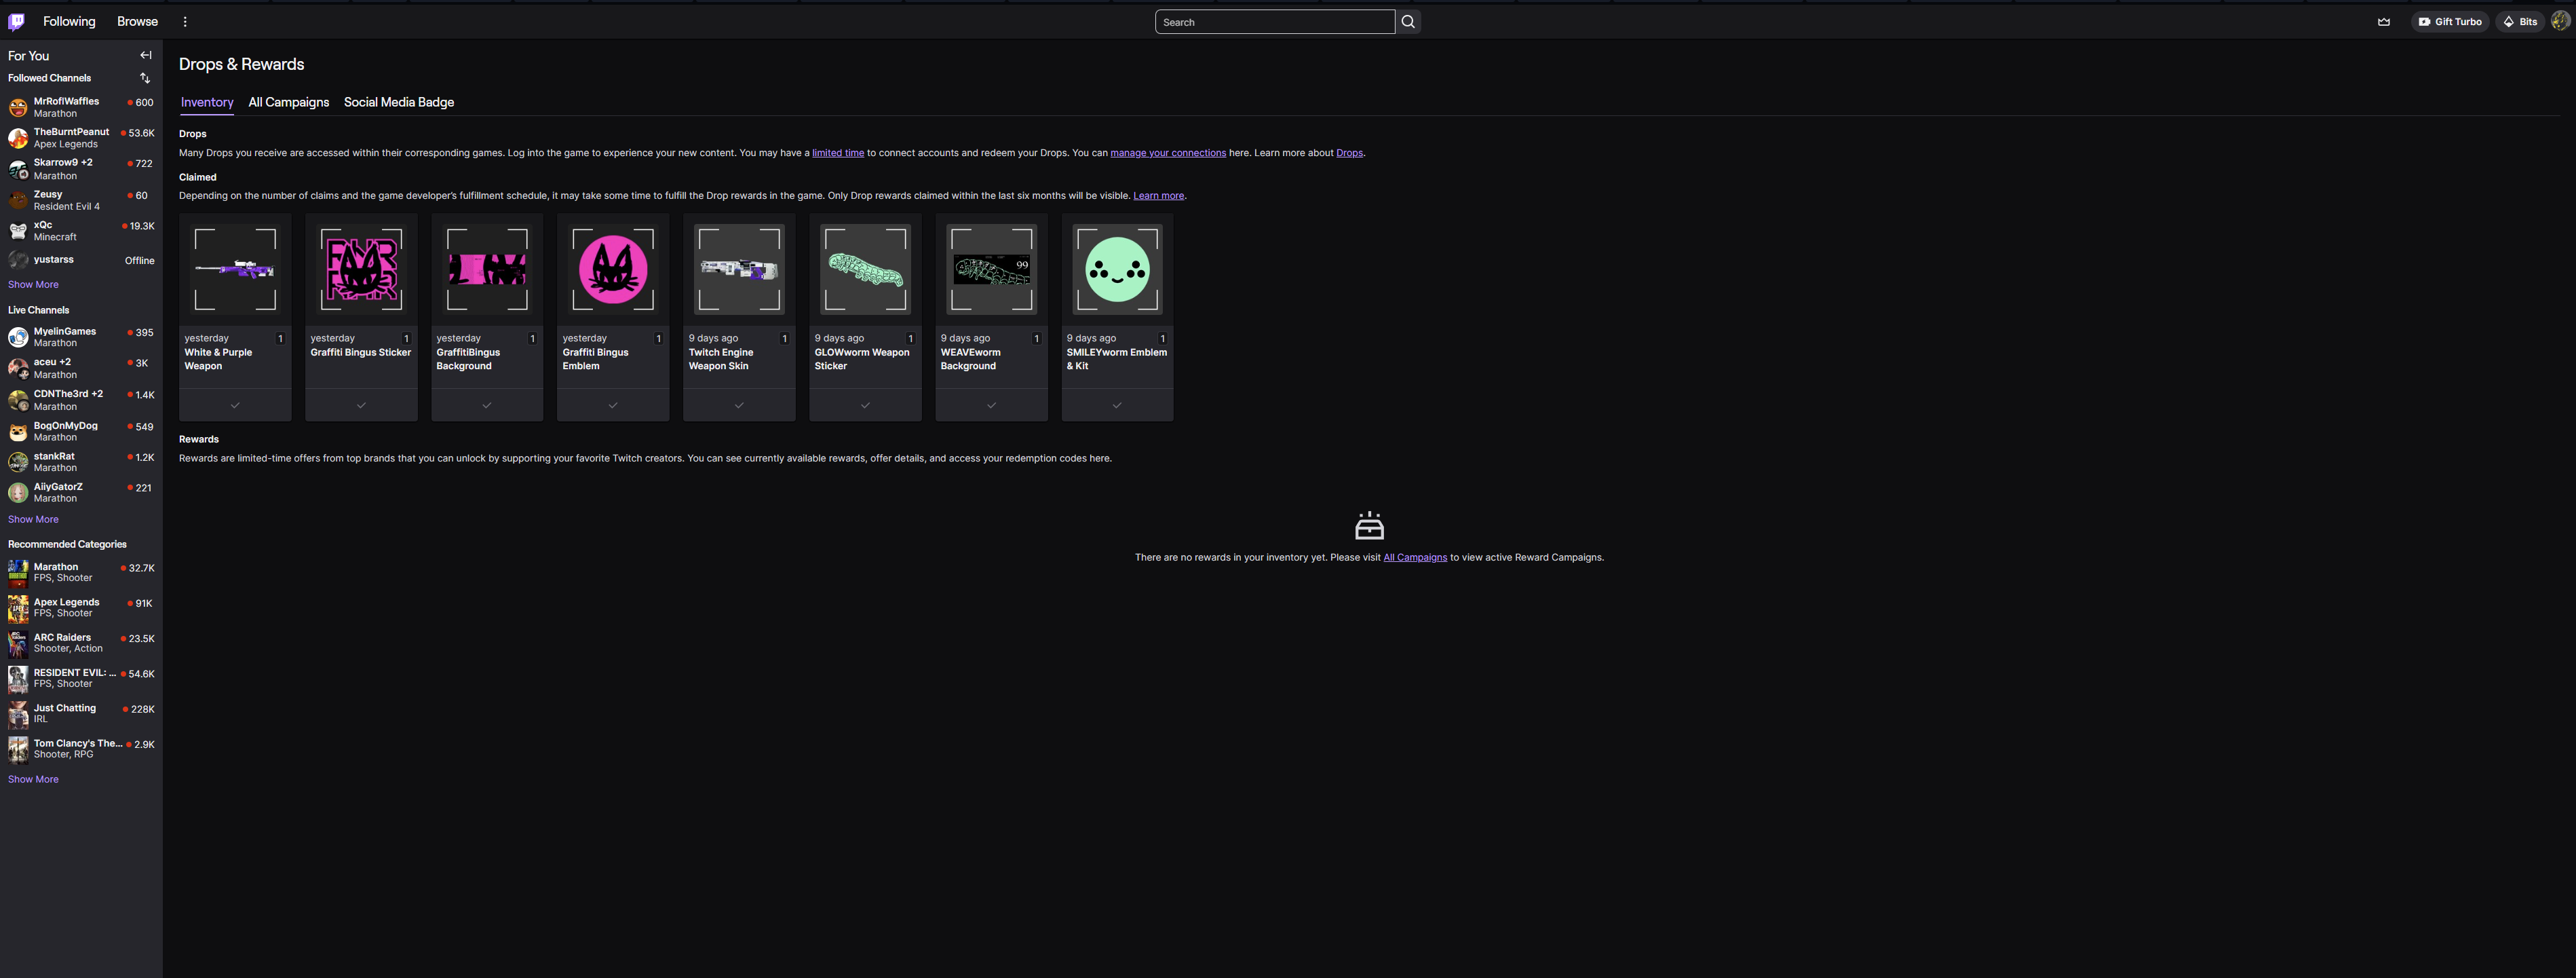Screen dimensions: 2576x978
Task: Open the user avatar profile menu
Action: (x=2560, y=22)
